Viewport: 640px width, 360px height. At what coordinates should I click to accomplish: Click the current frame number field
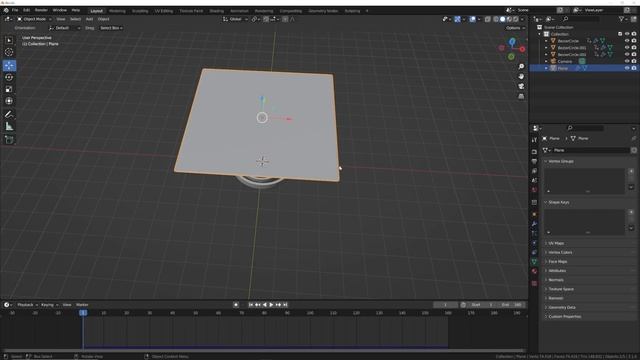pos(445,305)
